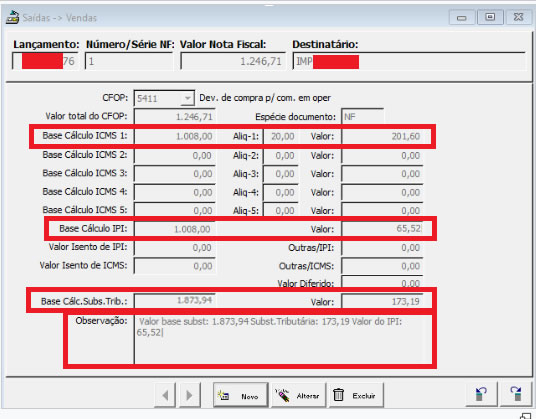This screenshot has width=536, height=419.
Task: Click the Base Cálculo ICMS 1 field
Action: pos(174,136)
